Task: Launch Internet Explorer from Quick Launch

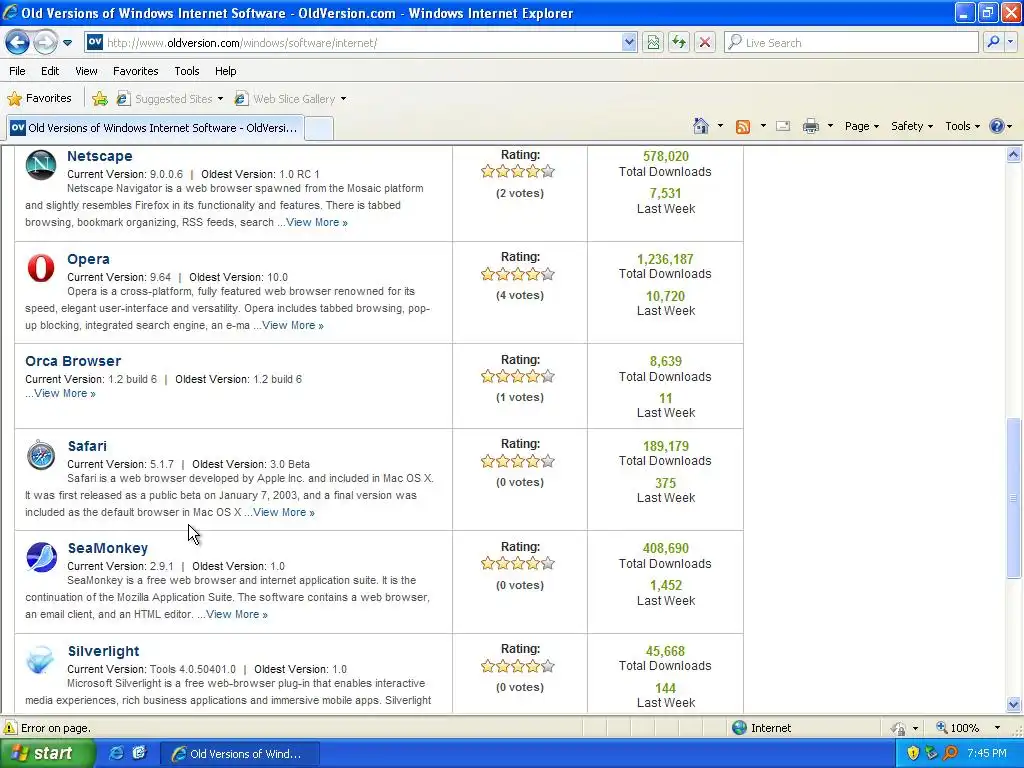Action: point(116,753)
